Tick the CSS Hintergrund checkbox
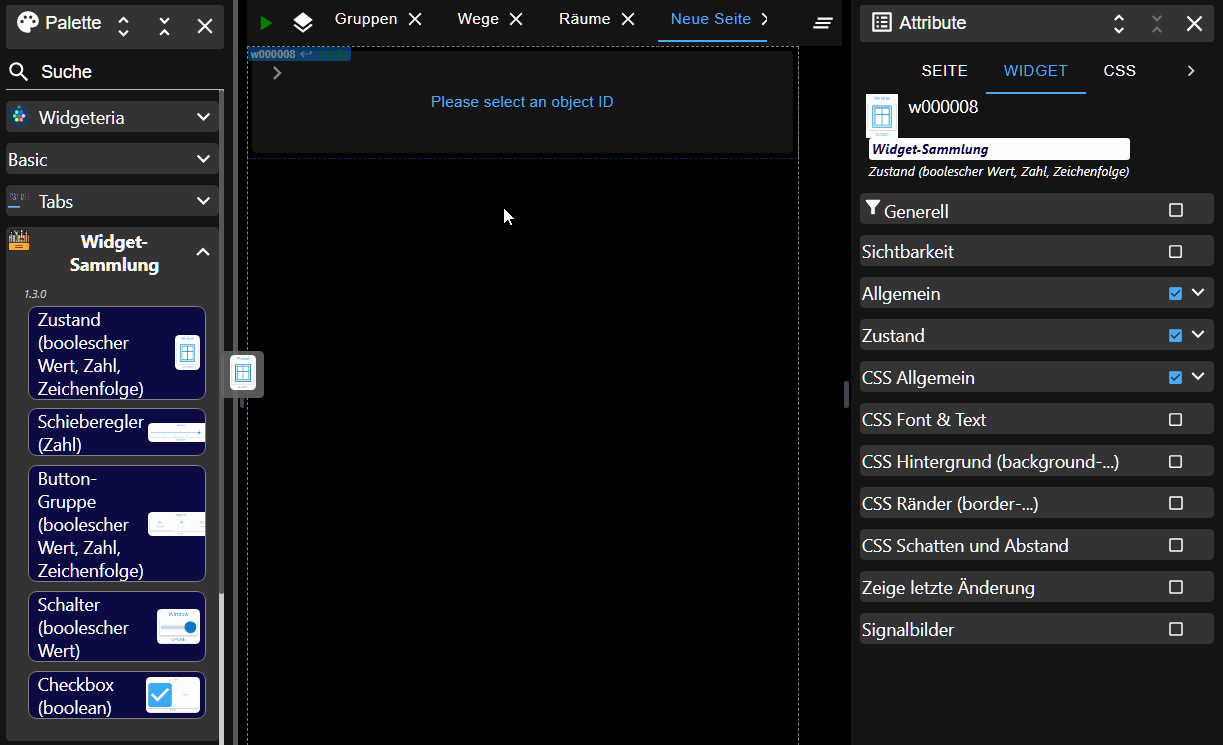Viewport: 1223px width, 745px height. point(1176,462)
